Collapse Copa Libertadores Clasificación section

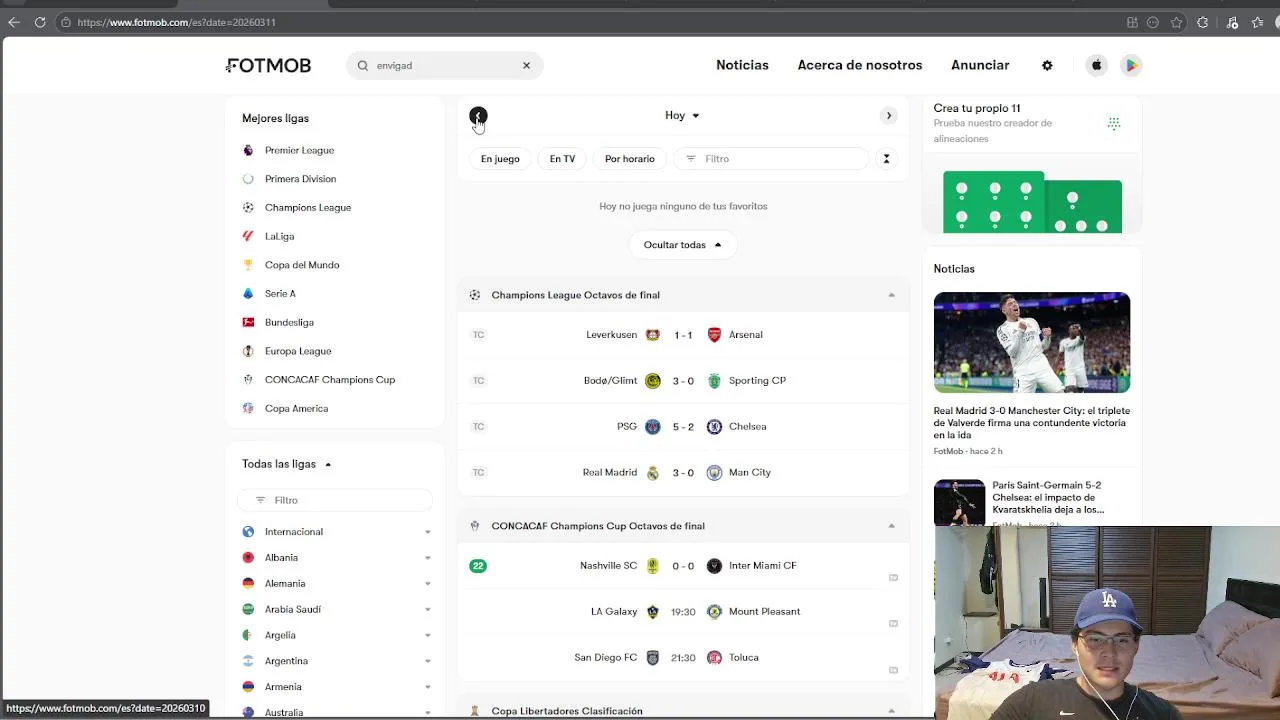point(891,711)
